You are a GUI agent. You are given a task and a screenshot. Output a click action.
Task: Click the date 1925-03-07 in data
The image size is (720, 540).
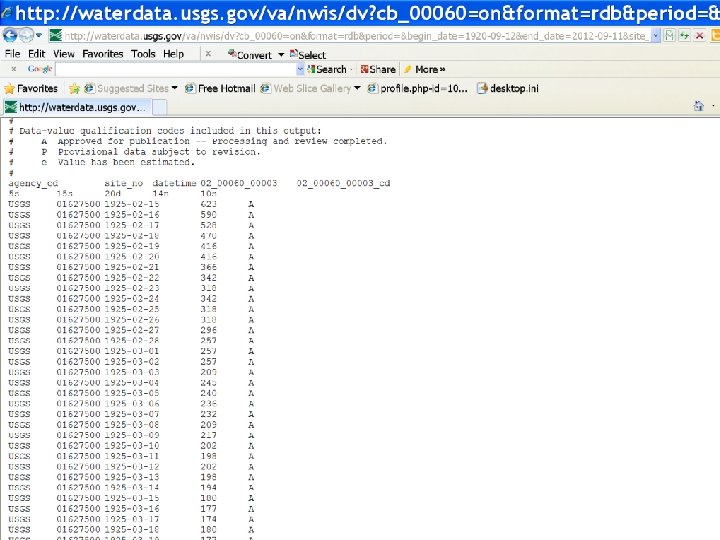pyautogui.click(x=132, y=414)
